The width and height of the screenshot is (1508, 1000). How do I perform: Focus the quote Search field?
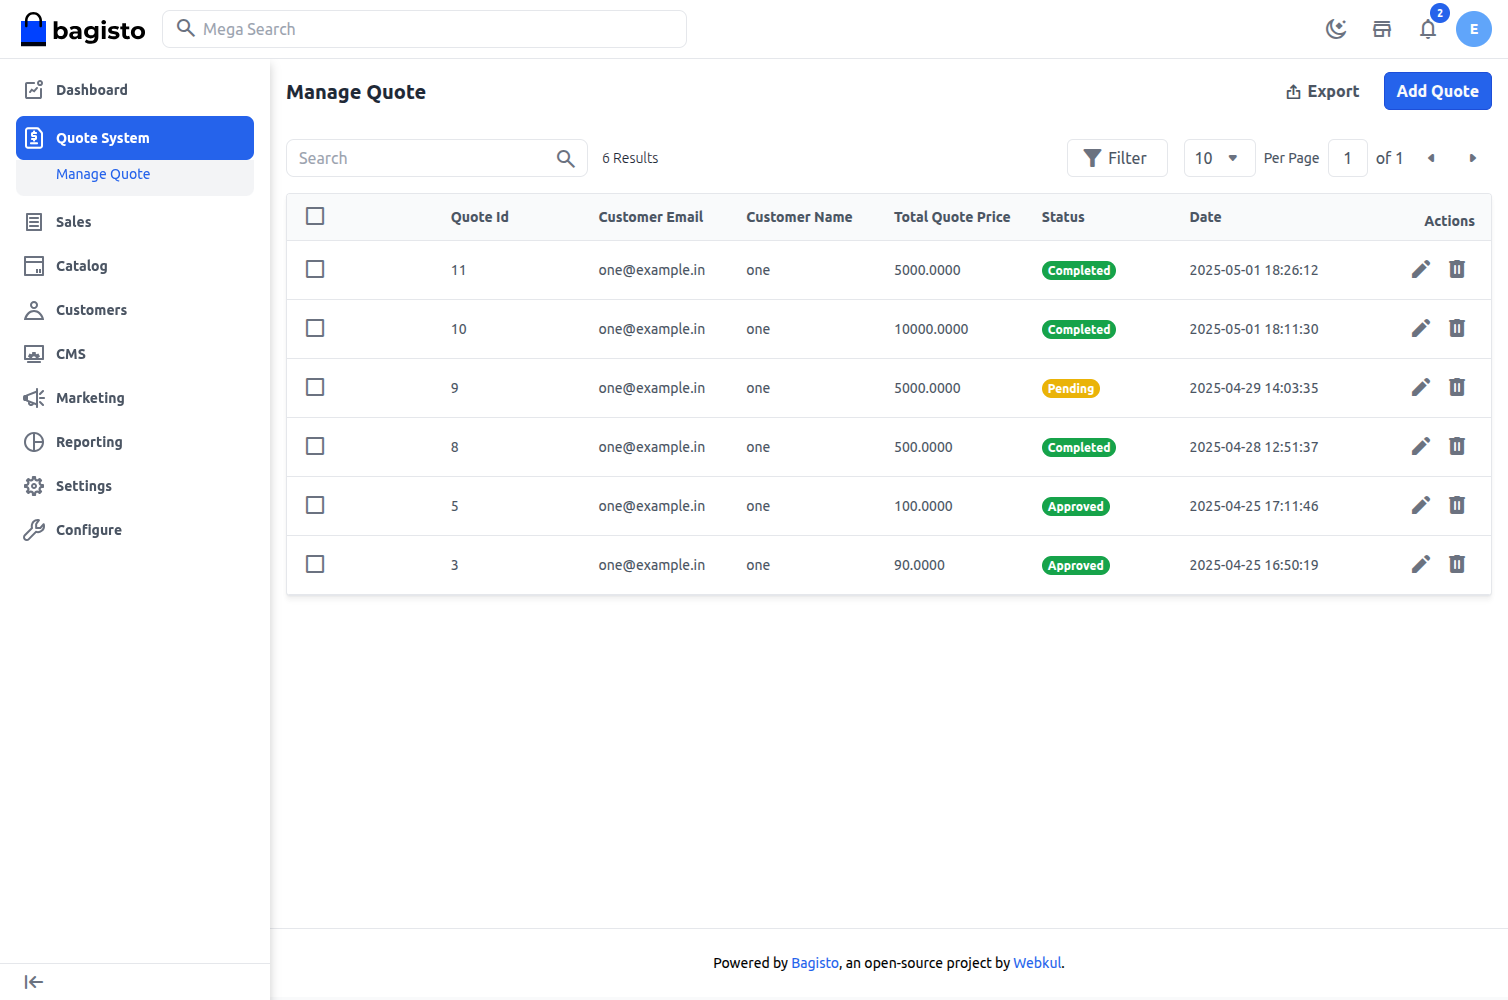(x=437, y=158)
